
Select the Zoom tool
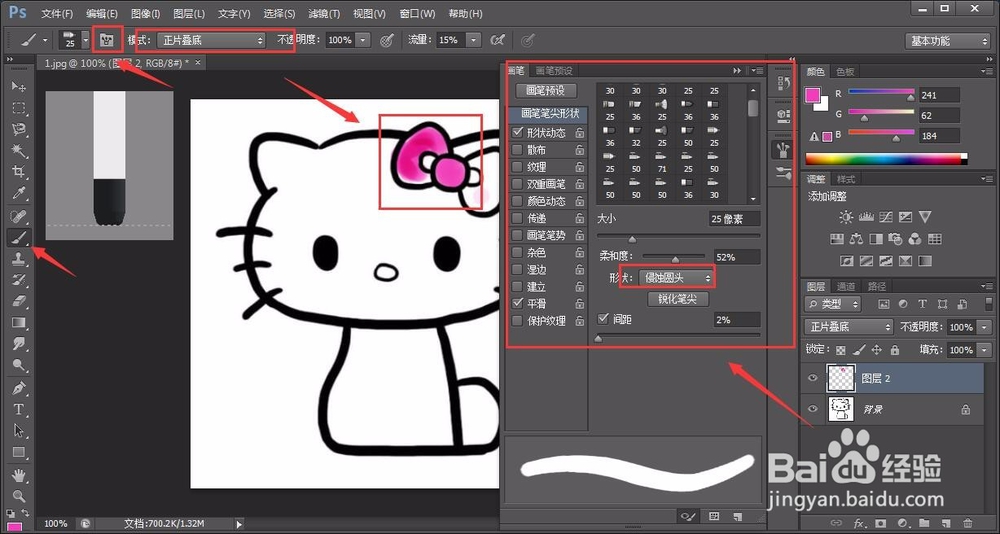(x=18, y=496)
